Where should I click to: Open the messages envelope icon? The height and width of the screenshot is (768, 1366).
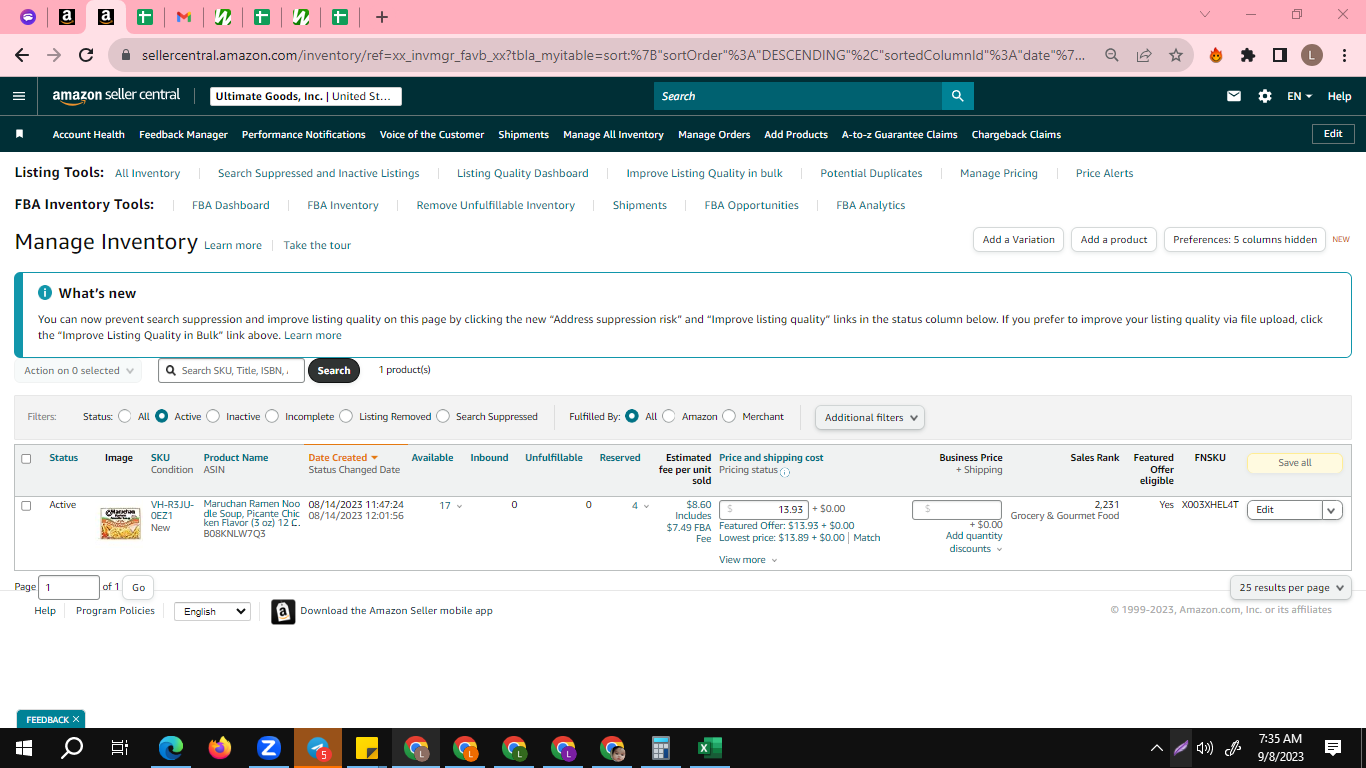(1234, 96)
